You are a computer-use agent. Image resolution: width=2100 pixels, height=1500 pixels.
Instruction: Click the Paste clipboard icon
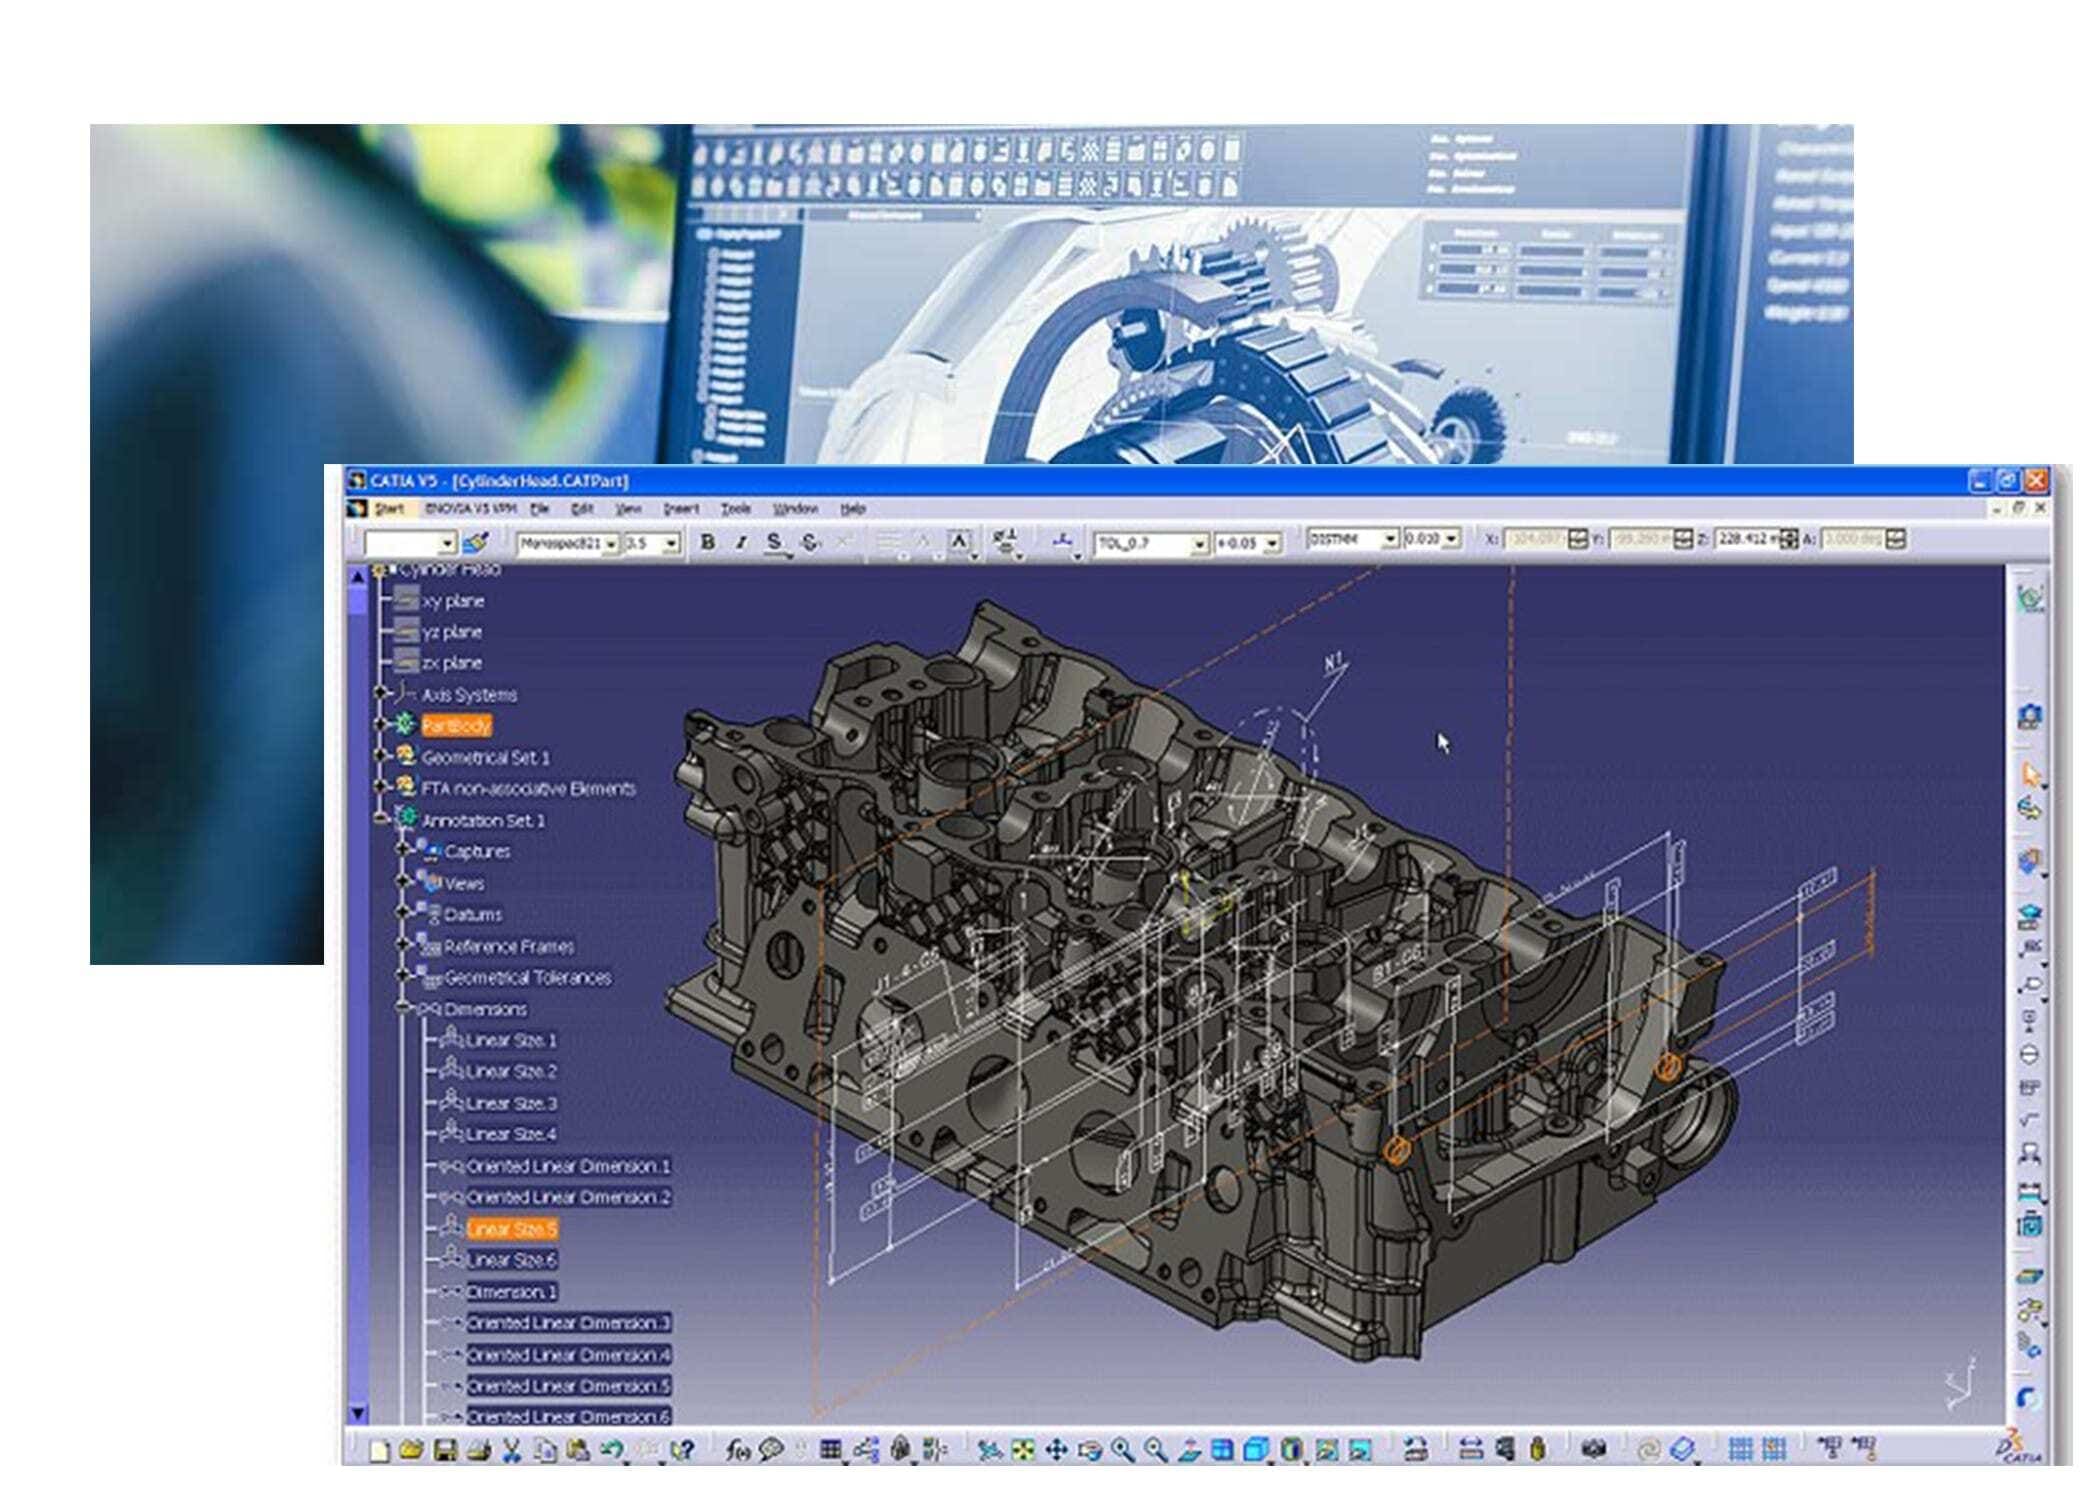tap(578, 1449)
